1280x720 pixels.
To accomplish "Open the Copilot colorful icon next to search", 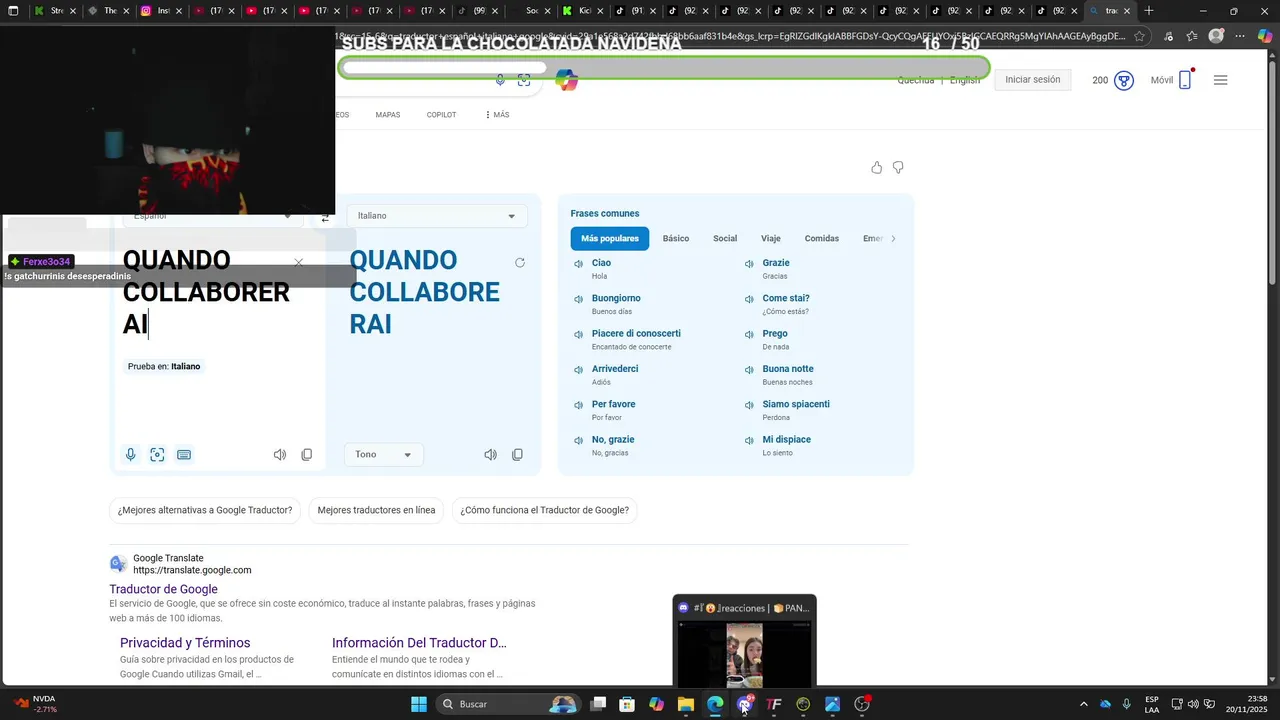I will pyautogui.click(x=567, y=81).
